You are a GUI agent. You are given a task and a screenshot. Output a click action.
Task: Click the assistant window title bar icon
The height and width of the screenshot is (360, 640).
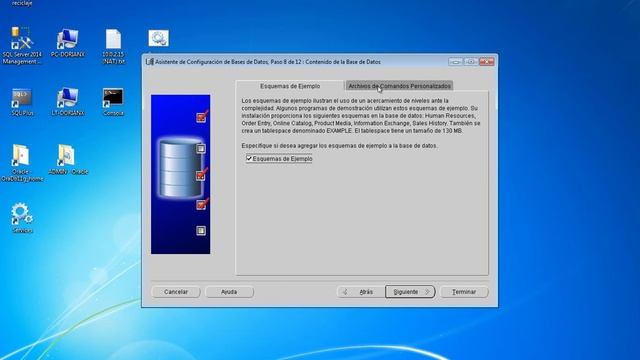(x=150, y=62)
